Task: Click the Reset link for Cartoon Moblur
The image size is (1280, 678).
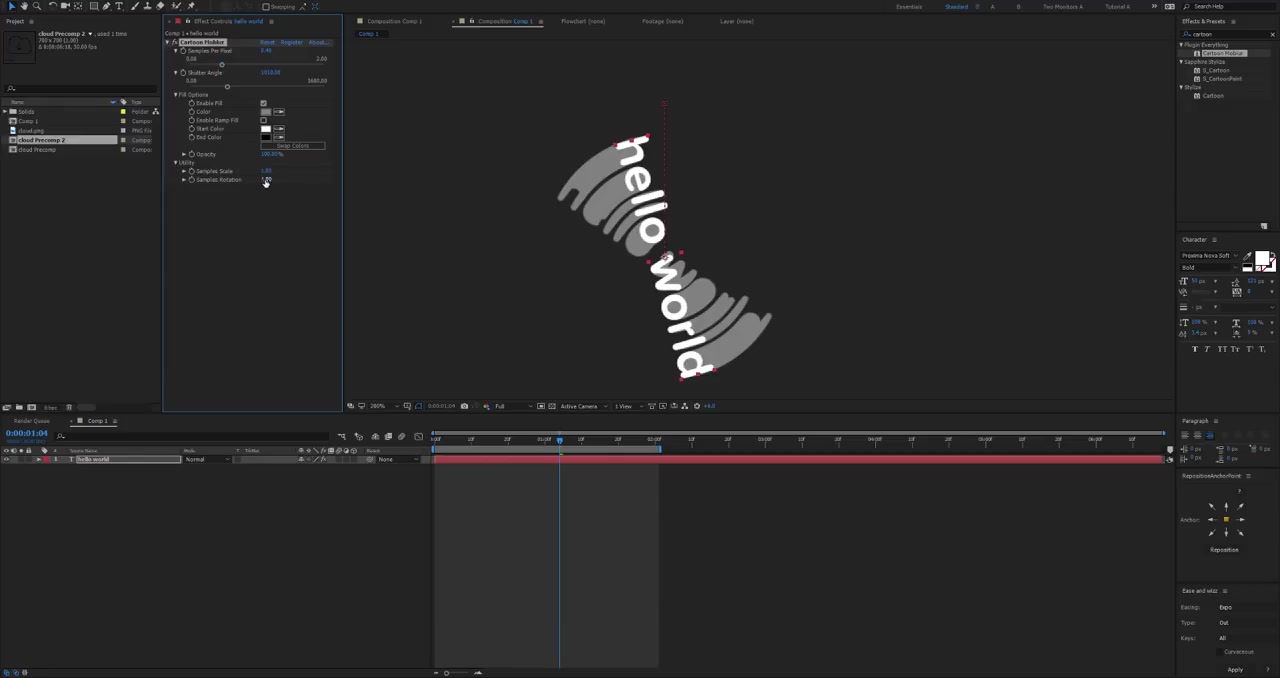Action: click(267, 42)
